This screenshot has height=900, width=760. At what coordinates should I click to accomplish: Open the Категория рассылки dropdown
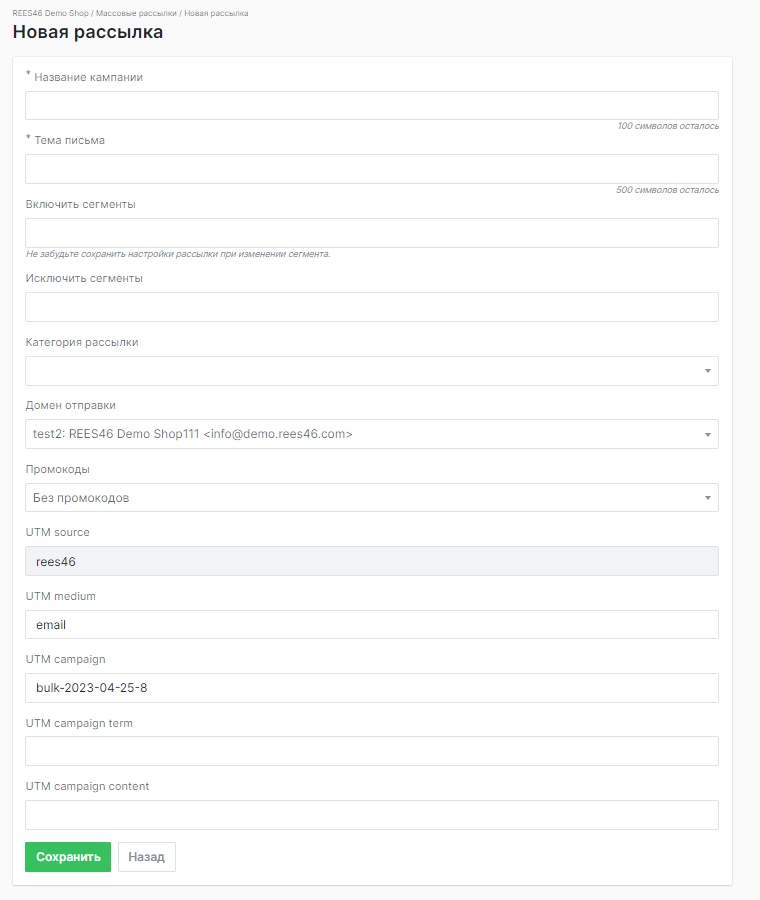(371, 371)
